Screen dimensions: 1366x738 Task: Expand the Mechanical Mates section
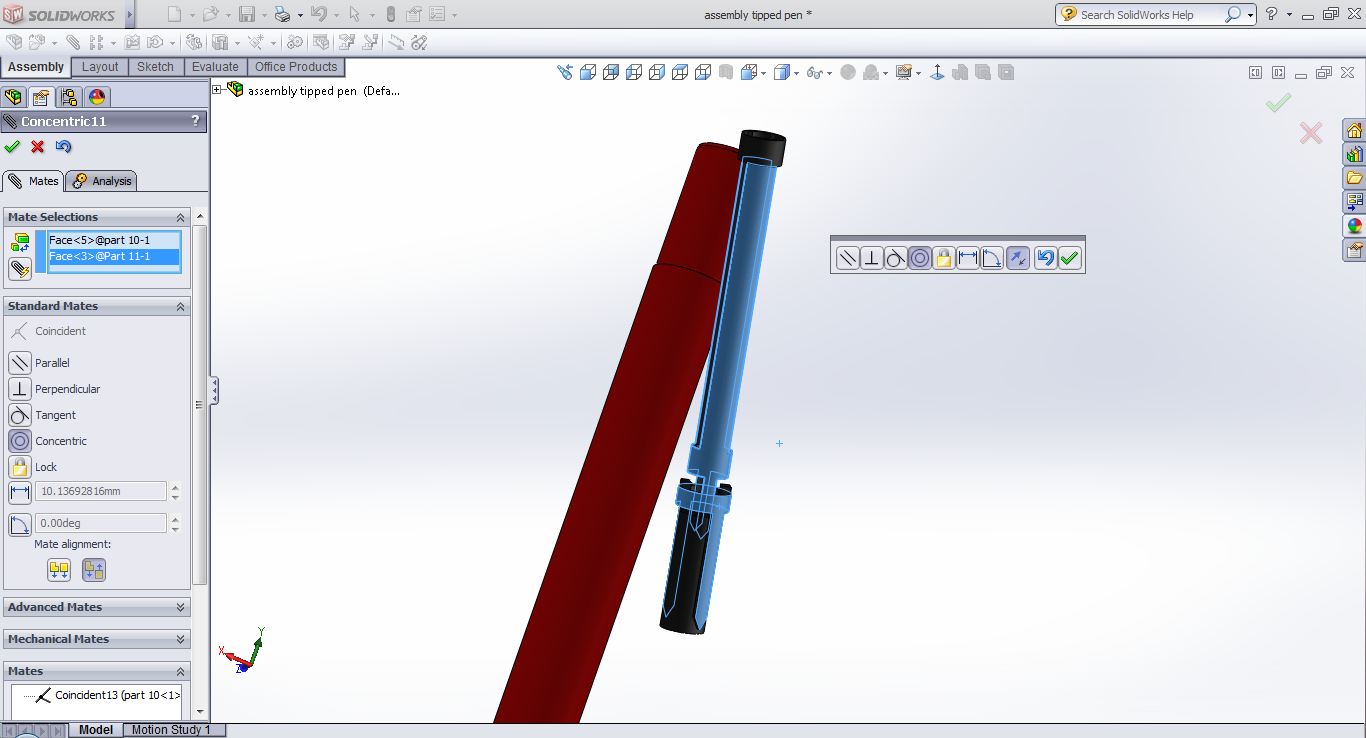(x=181, y=639)
